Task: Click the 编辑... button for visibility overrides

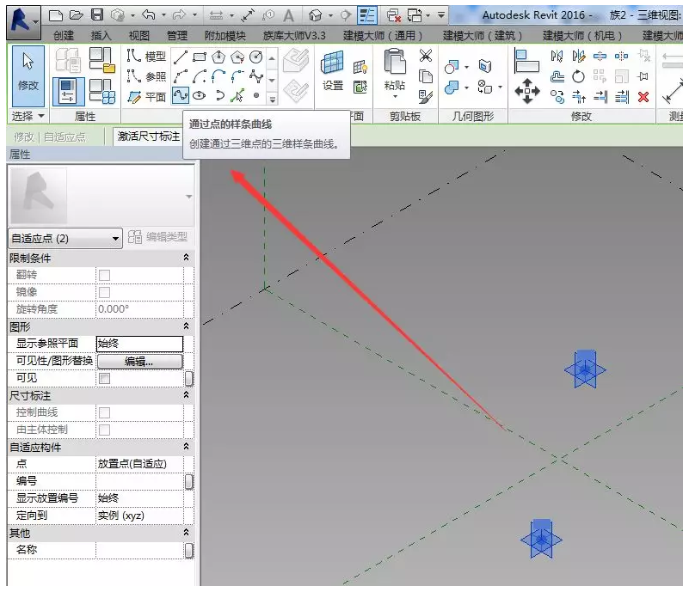Action: click(x=139, y=361)
